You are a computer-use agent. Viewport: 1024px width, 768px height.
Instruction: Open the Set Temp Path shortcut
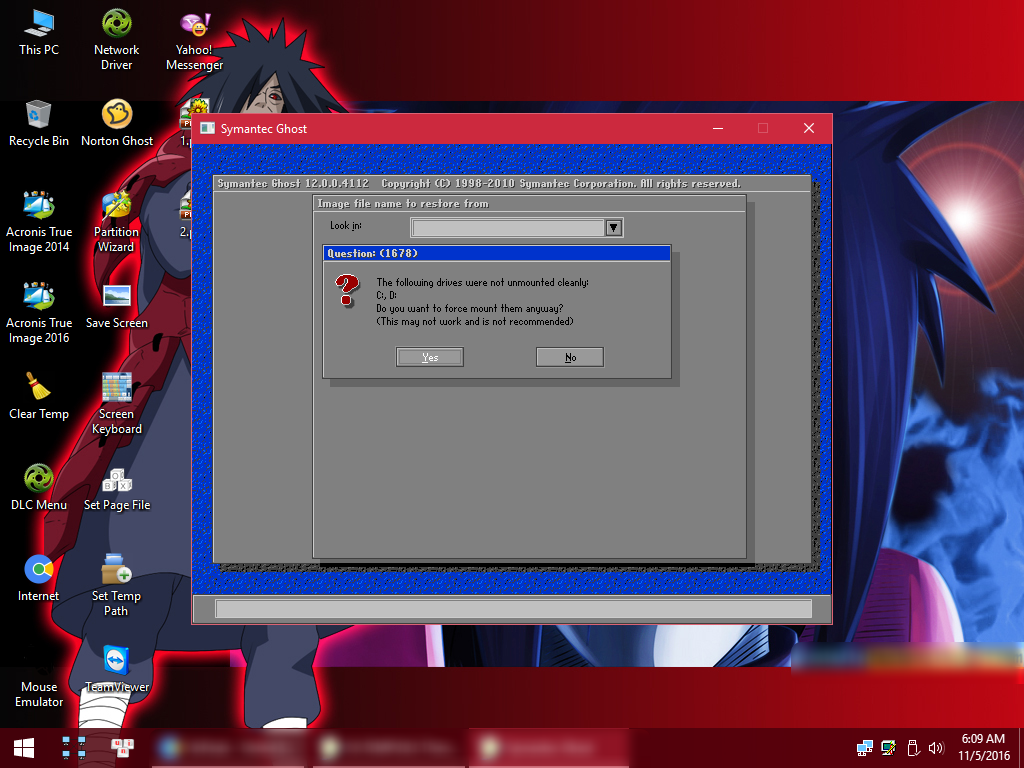[x=116, y=586]
